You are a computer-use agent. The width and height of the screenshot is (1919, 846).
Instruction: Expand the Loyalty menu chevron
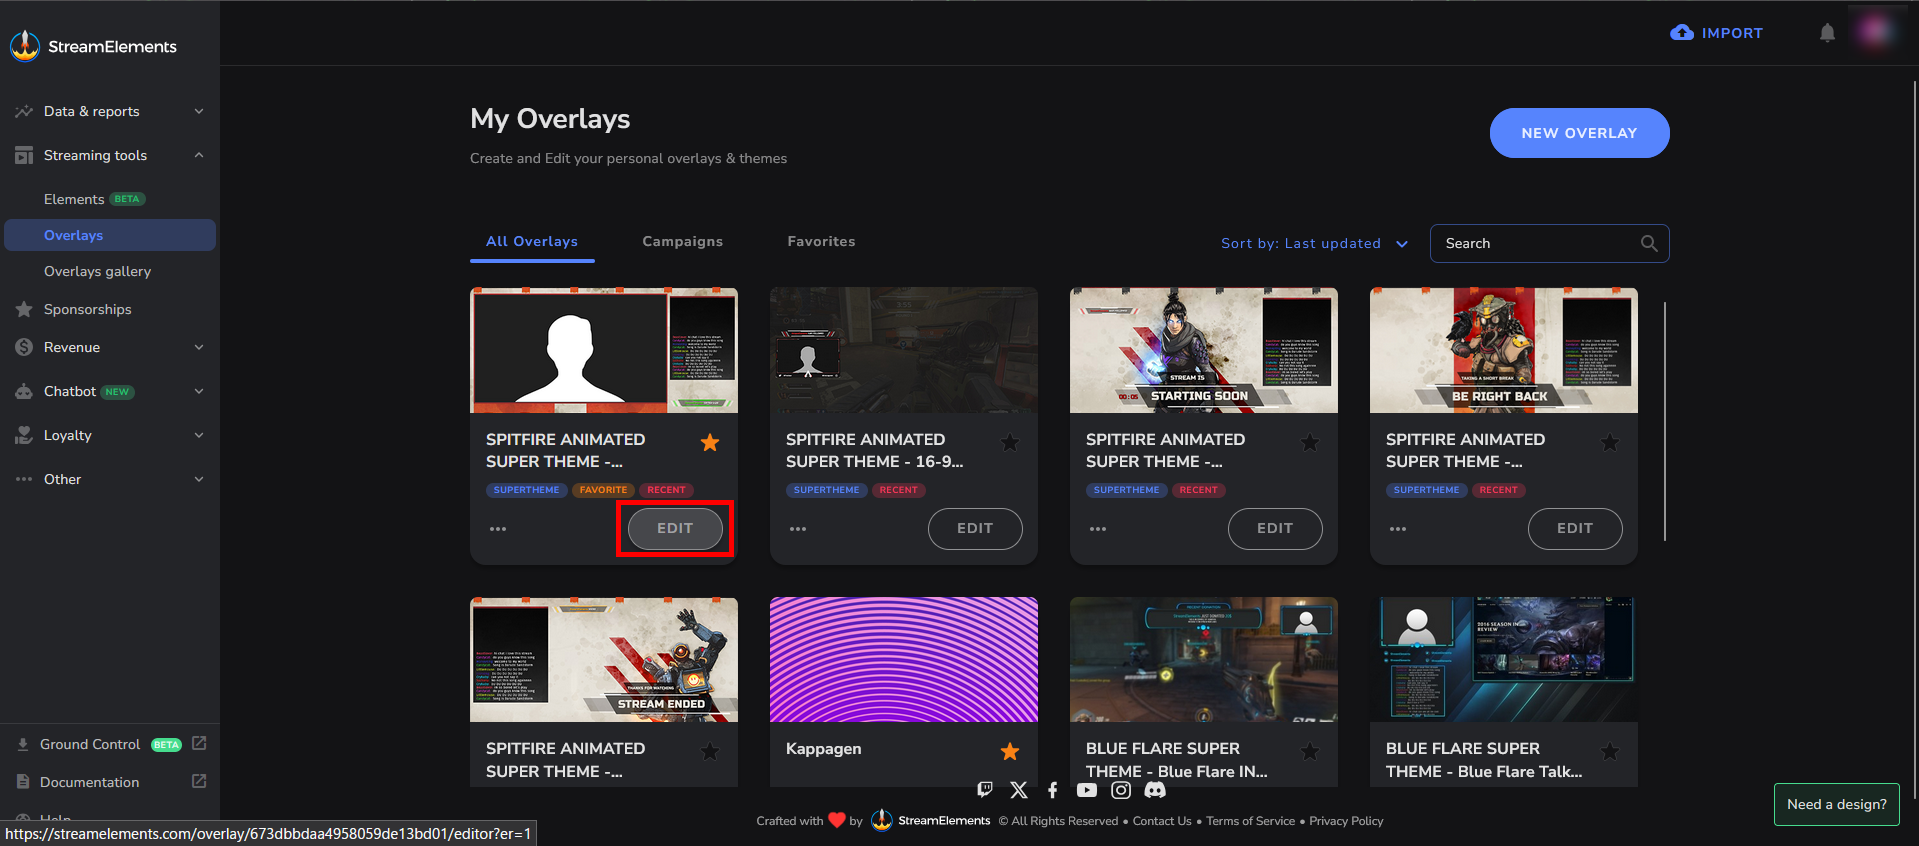[199, 435]
